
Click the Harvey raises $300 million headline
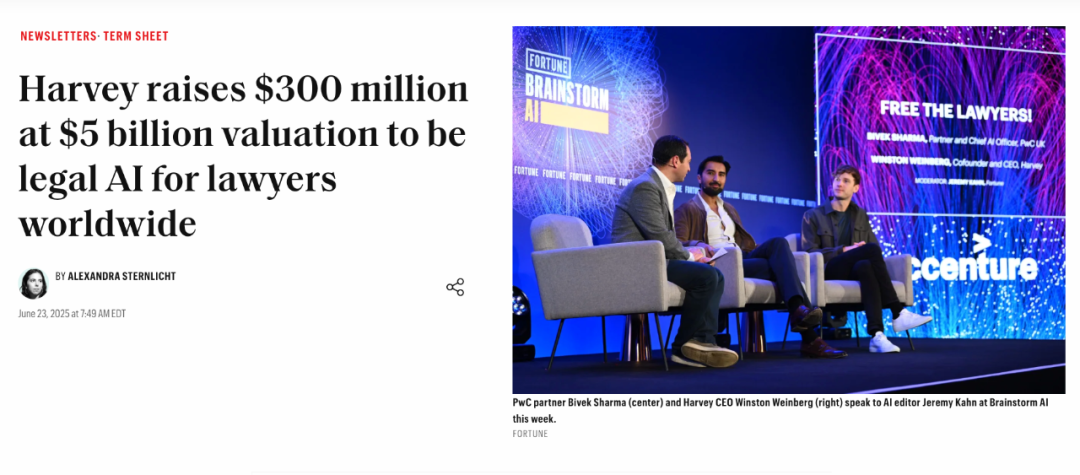pos(242,156)
